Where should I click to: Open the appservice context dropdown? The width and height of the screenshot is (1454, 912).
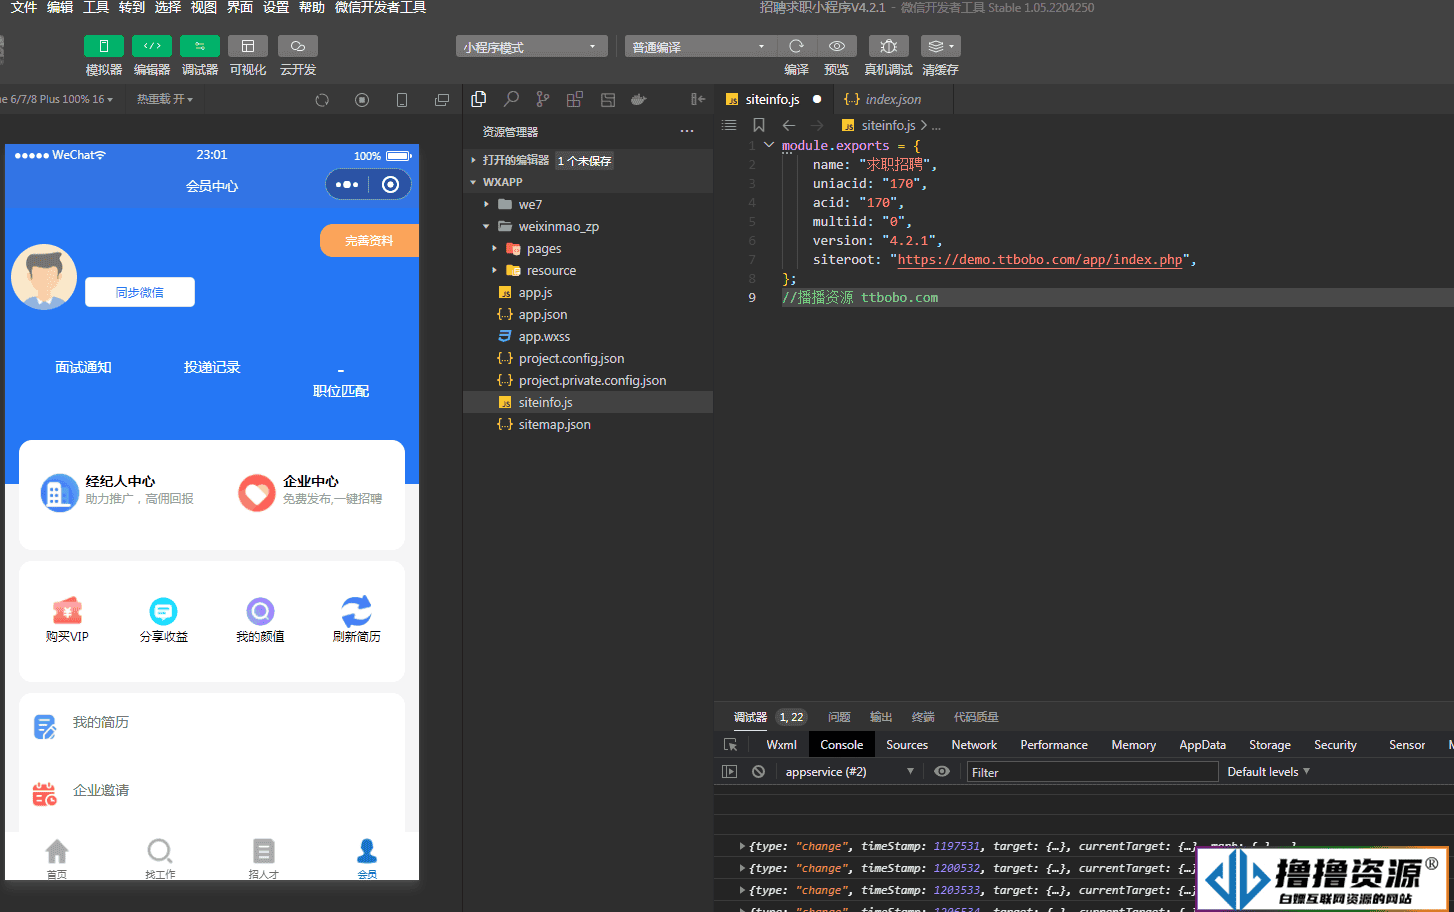coord(850,772)
